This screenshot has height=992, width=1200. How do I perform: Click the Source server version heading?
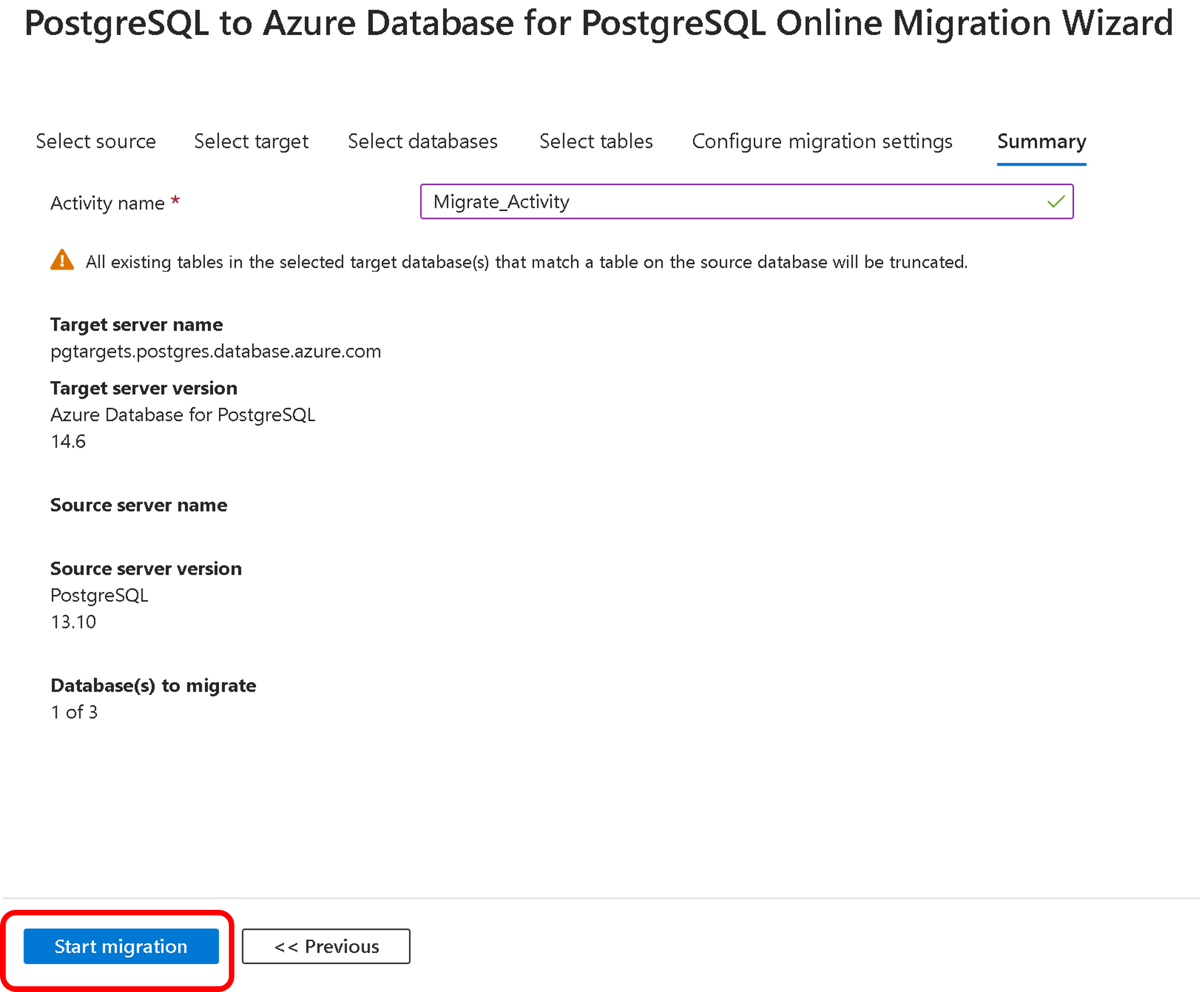146,568
